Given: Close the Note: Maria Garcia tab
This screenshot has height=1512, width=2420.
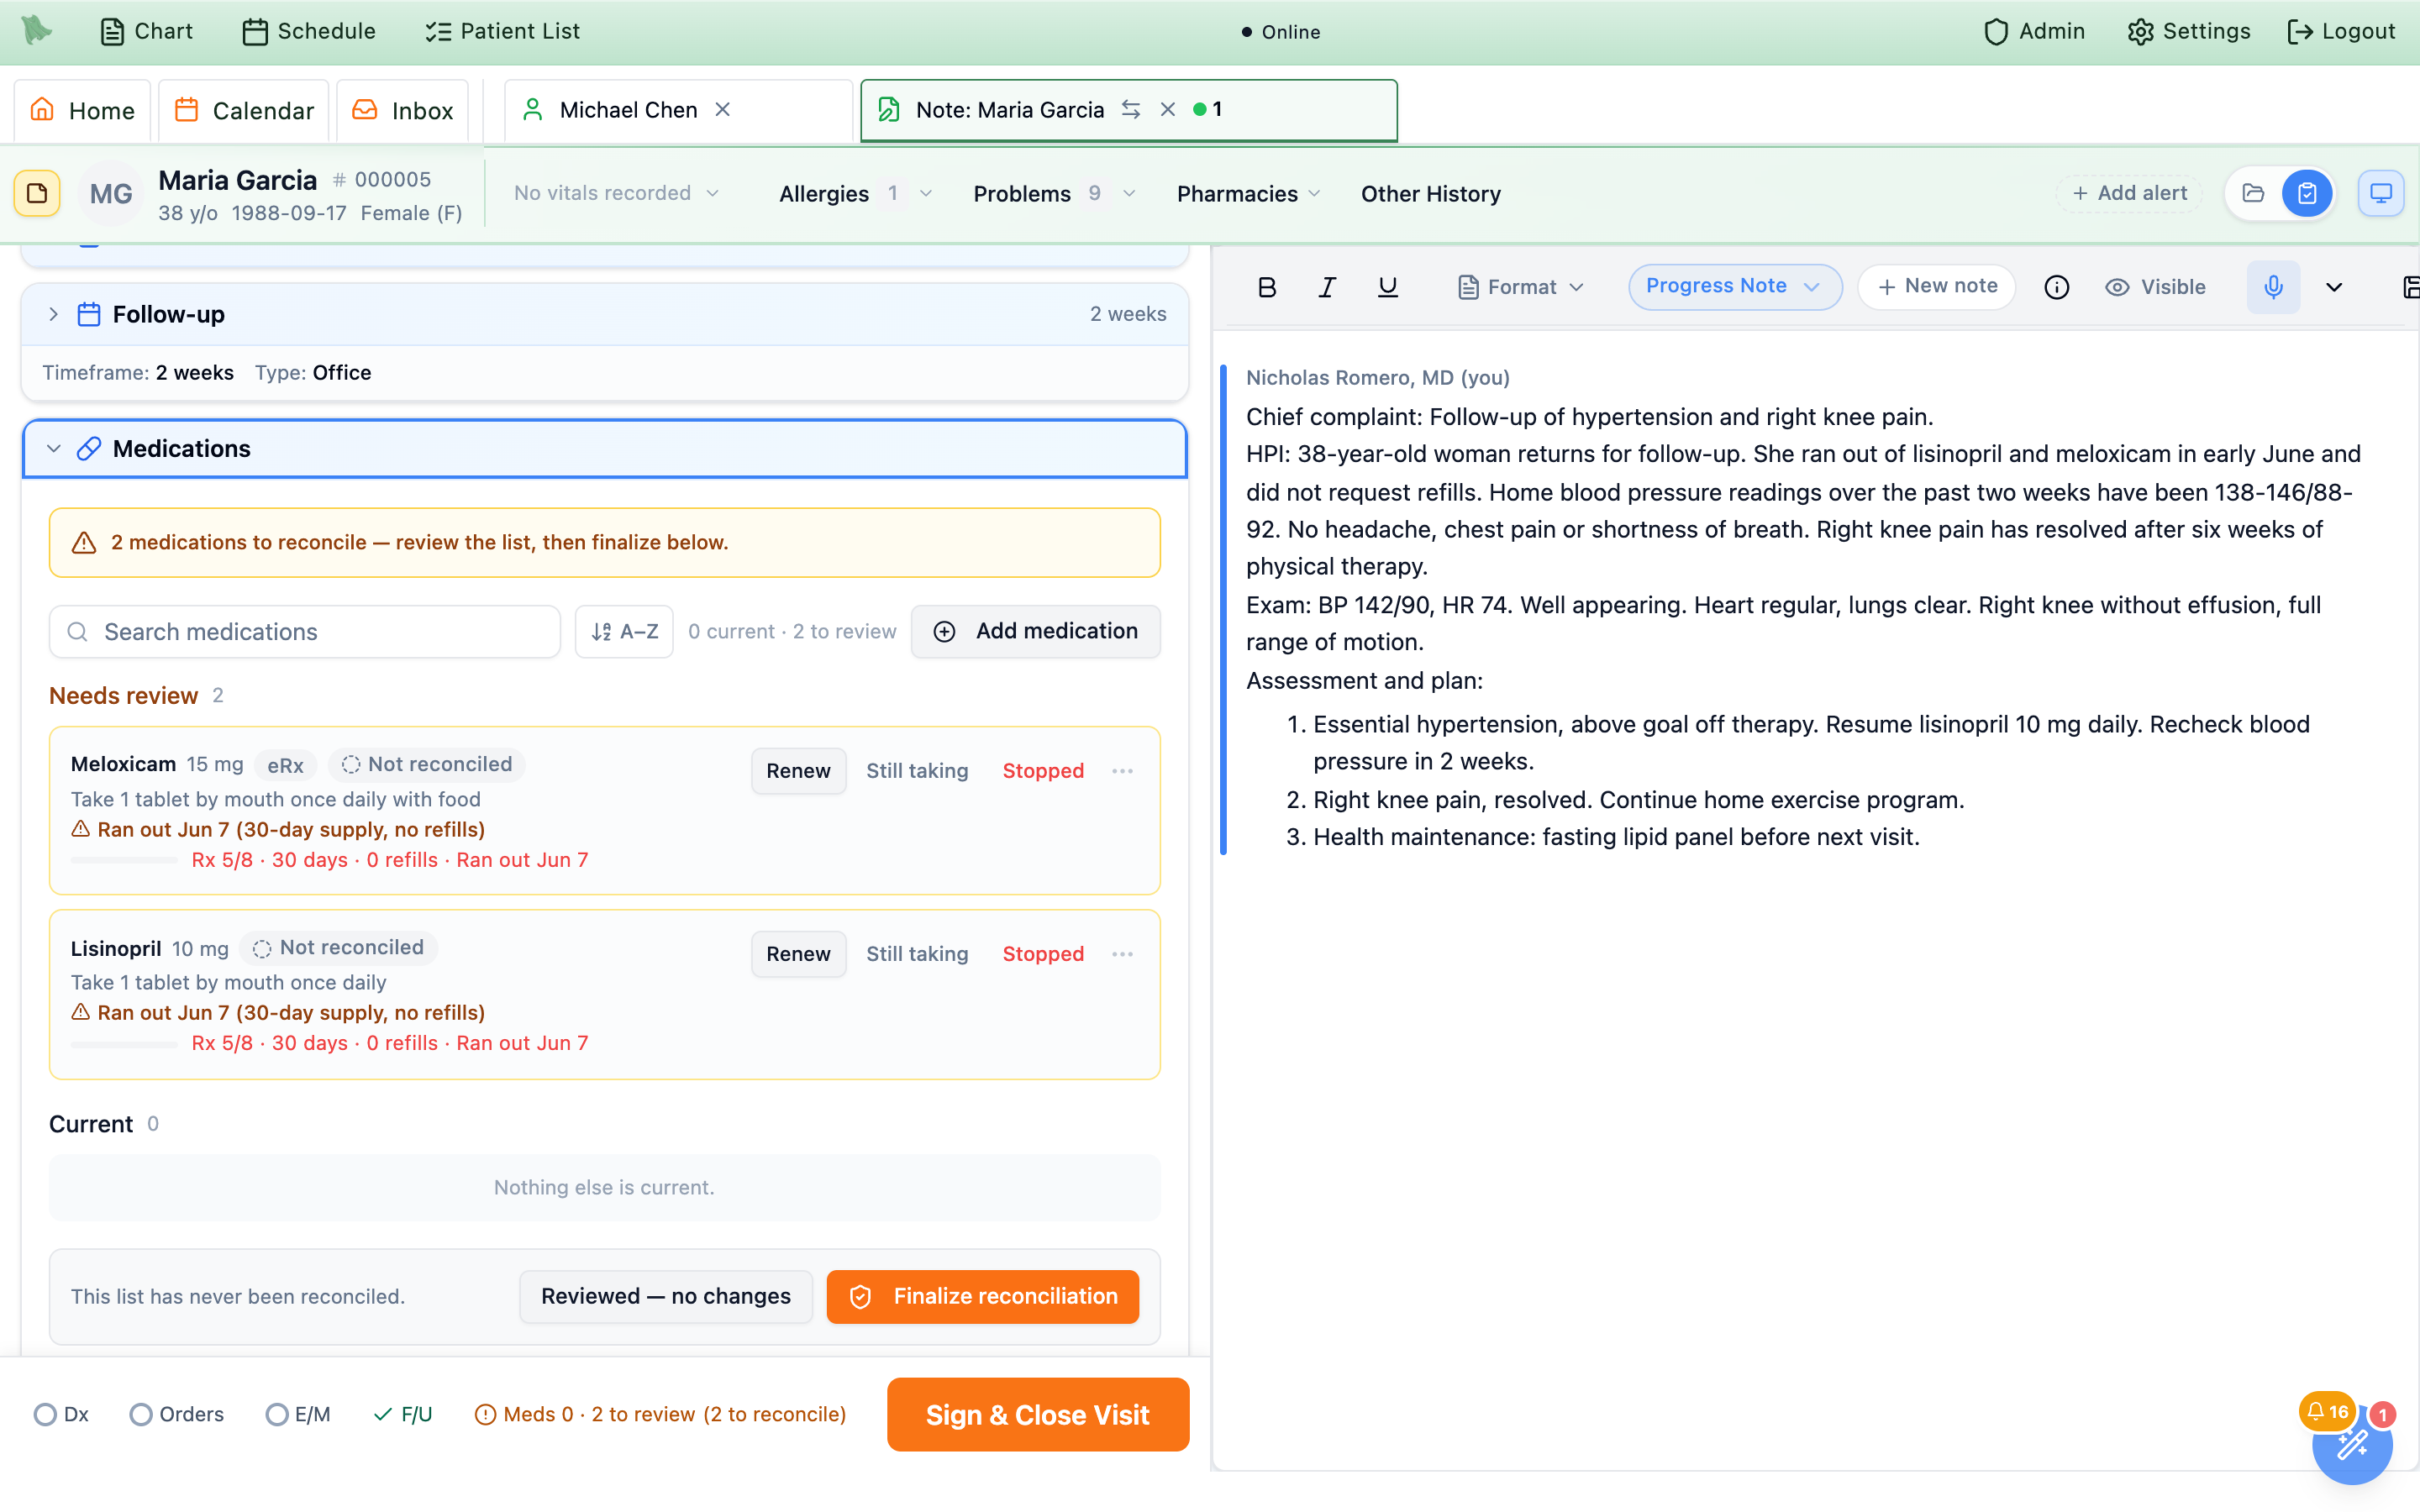Looking at the screenshot, I should 1167,109.
